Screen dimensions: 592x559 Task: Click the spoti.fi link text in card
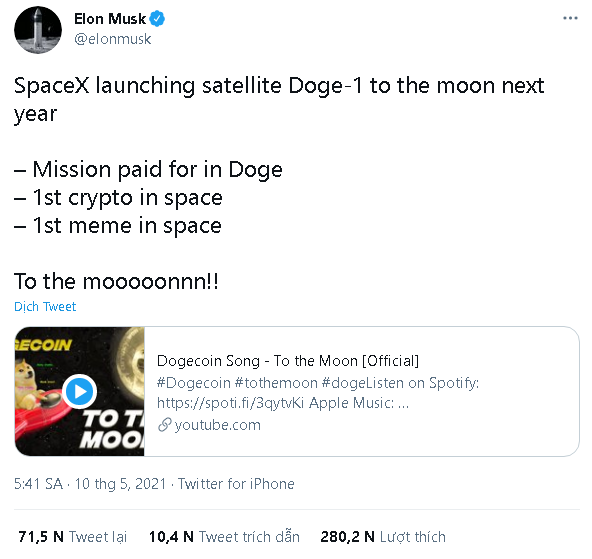(230, 403)
